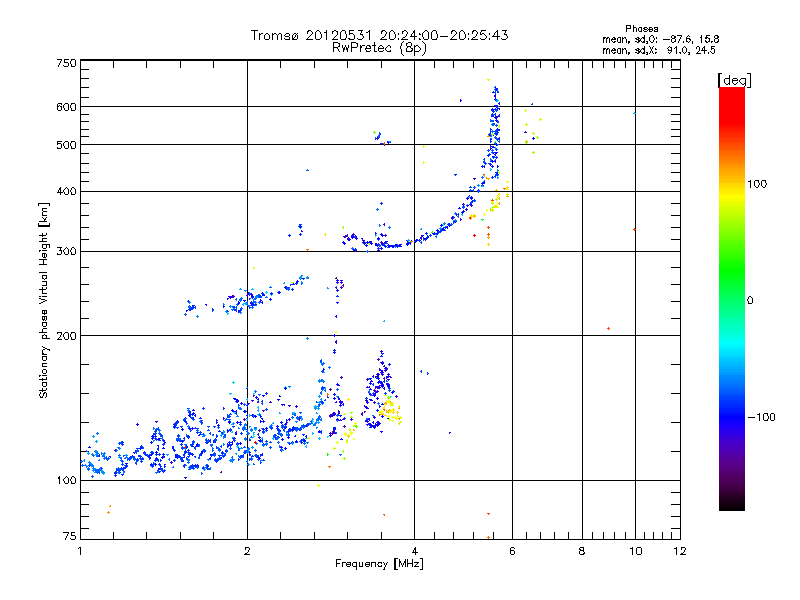Click the y-axis title 'Stationary phase Virtual Height [km]'
This screenshot has height=600, width=800.
pyautogui.click(x=44, y=300)
